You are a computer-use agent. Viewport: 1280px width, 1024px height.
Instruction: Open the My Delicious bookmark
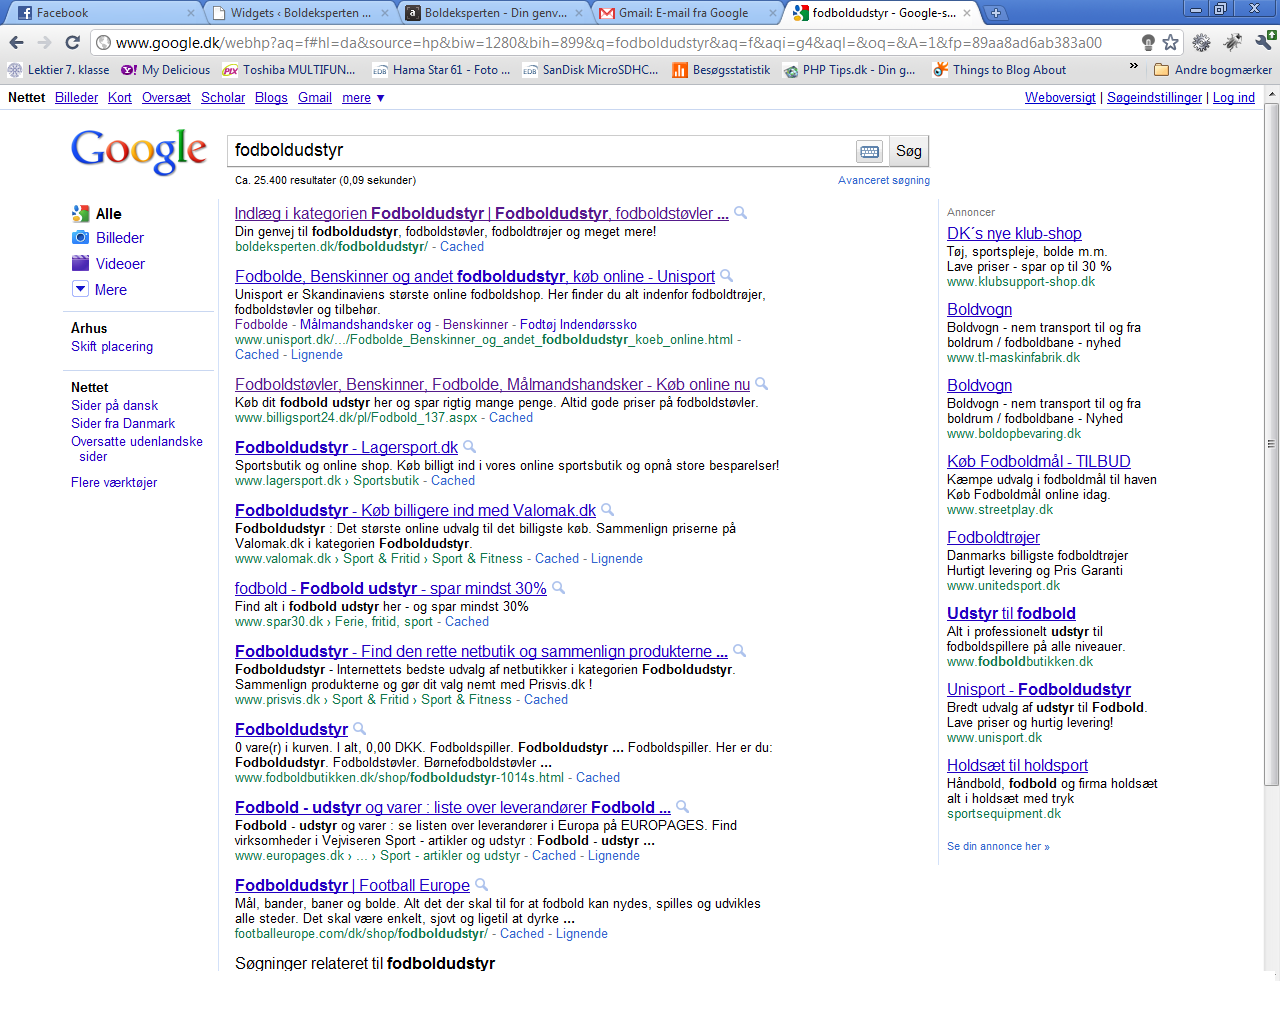(x=165, y=70)
